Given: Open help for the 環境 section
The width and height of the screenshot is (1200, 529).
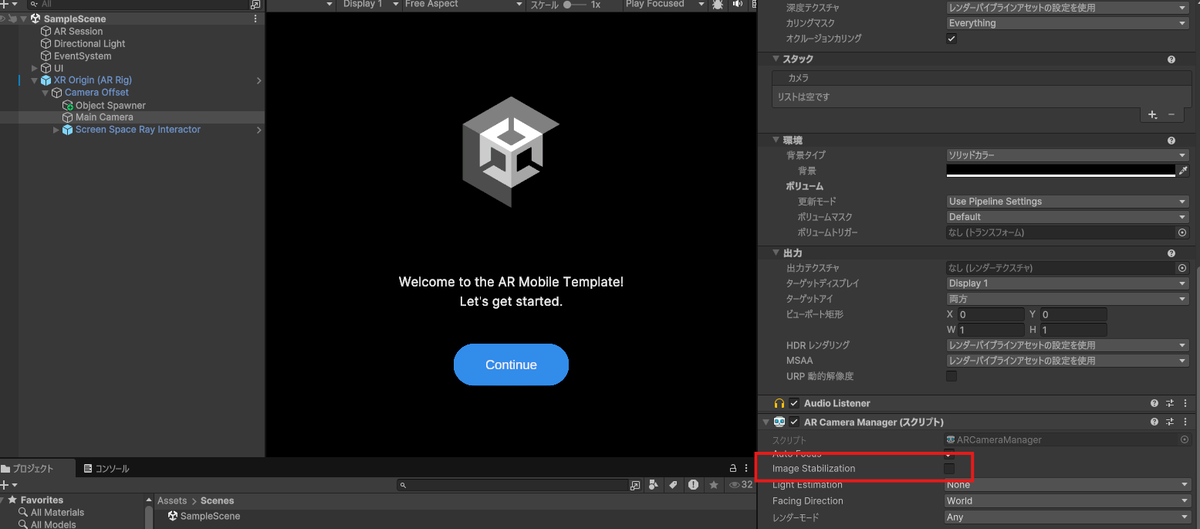Looking at the screenshot, I should tap(1171, 141).
